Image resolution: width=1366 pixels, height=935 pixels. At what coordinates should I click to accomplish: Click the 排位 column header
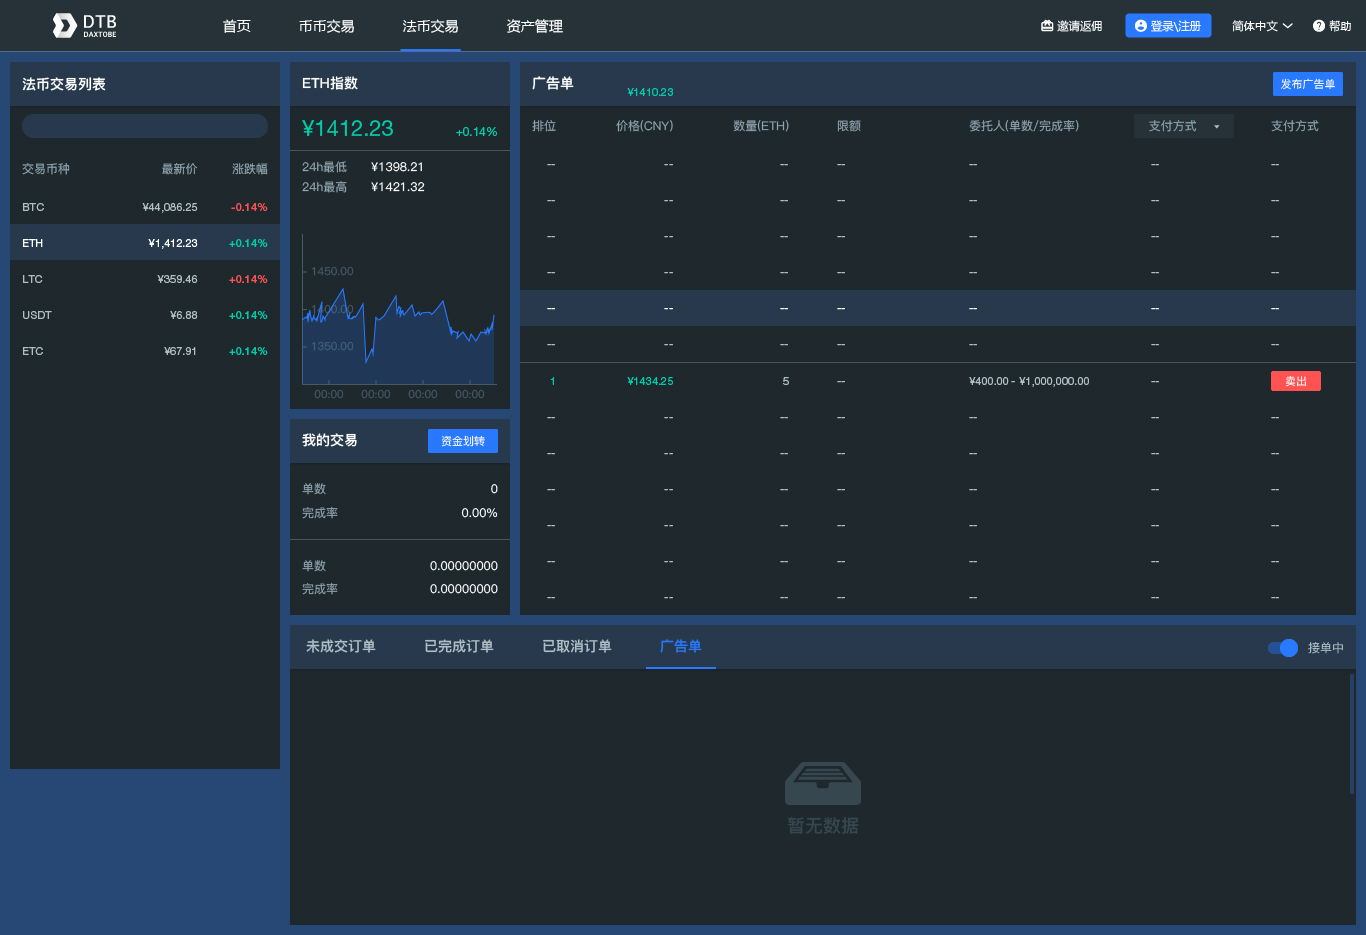tap(544, 126)
